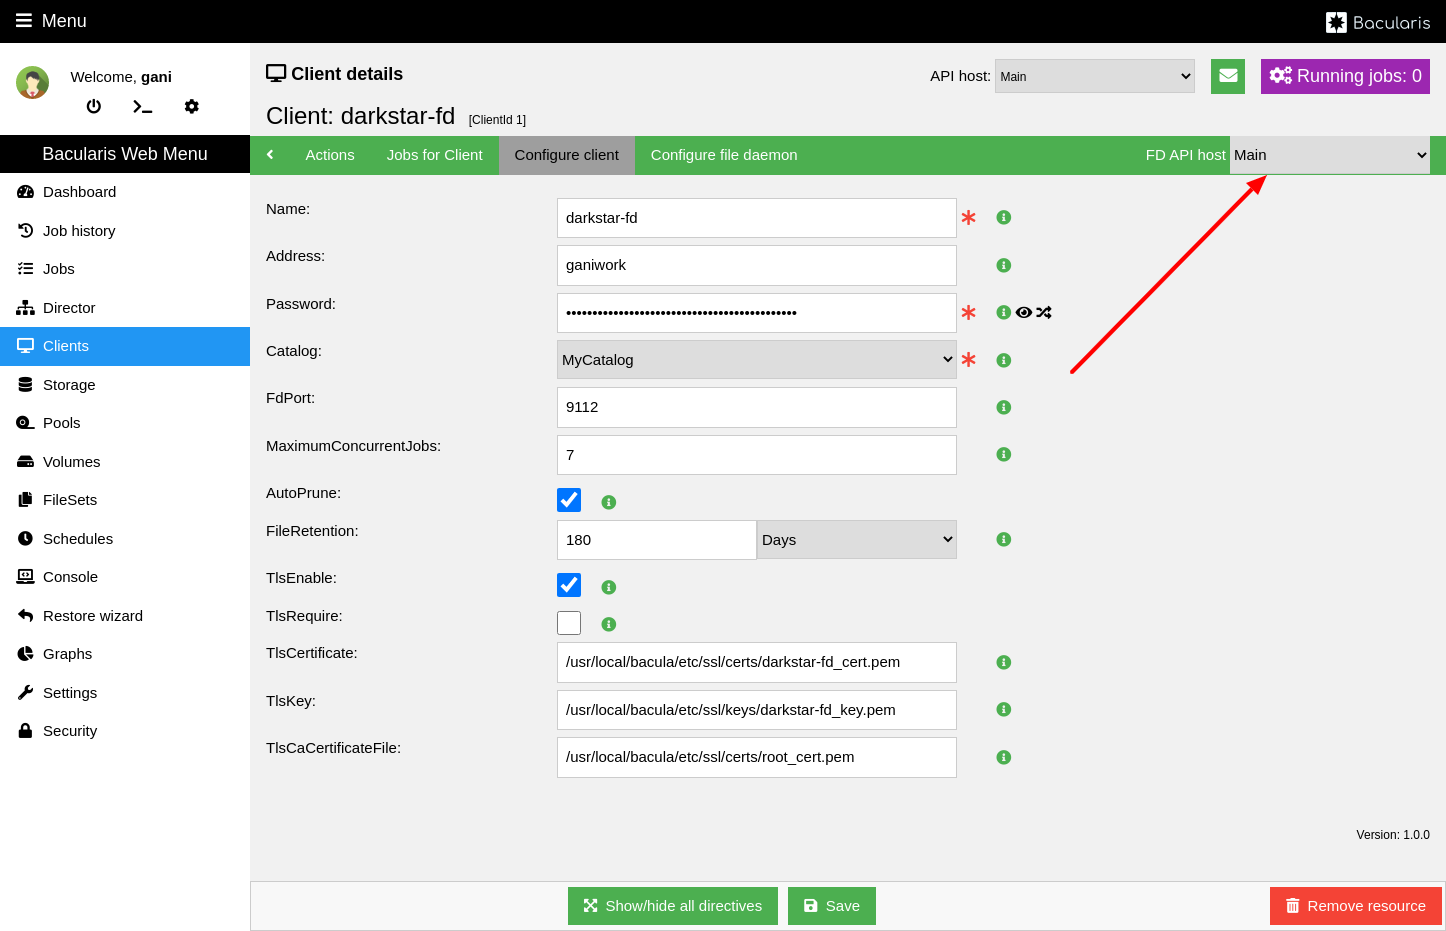1446x931 pixels.
Task: Show info for TlsKey field
Action: [x=1004, y=709]
